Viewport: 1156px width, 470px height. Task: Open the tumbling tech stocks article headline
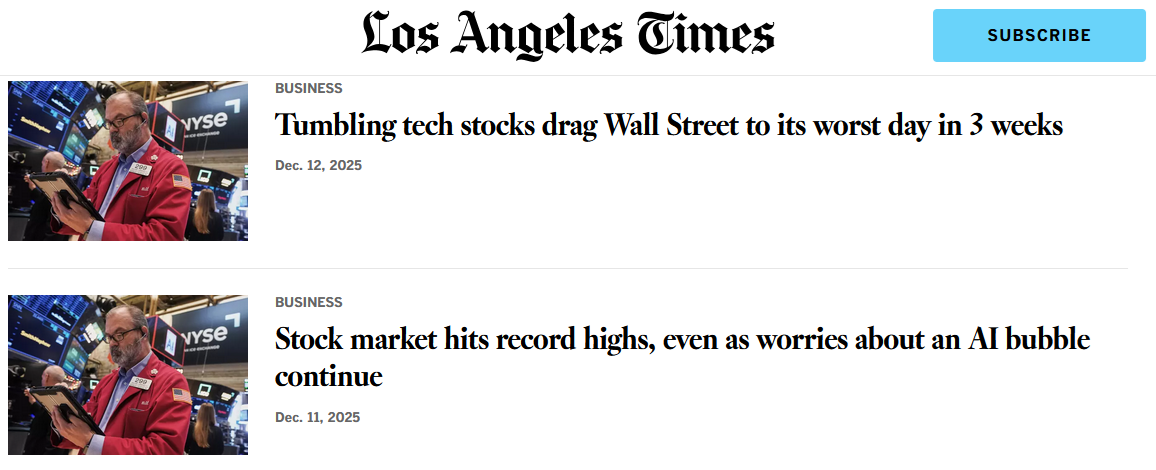point(668,125)
